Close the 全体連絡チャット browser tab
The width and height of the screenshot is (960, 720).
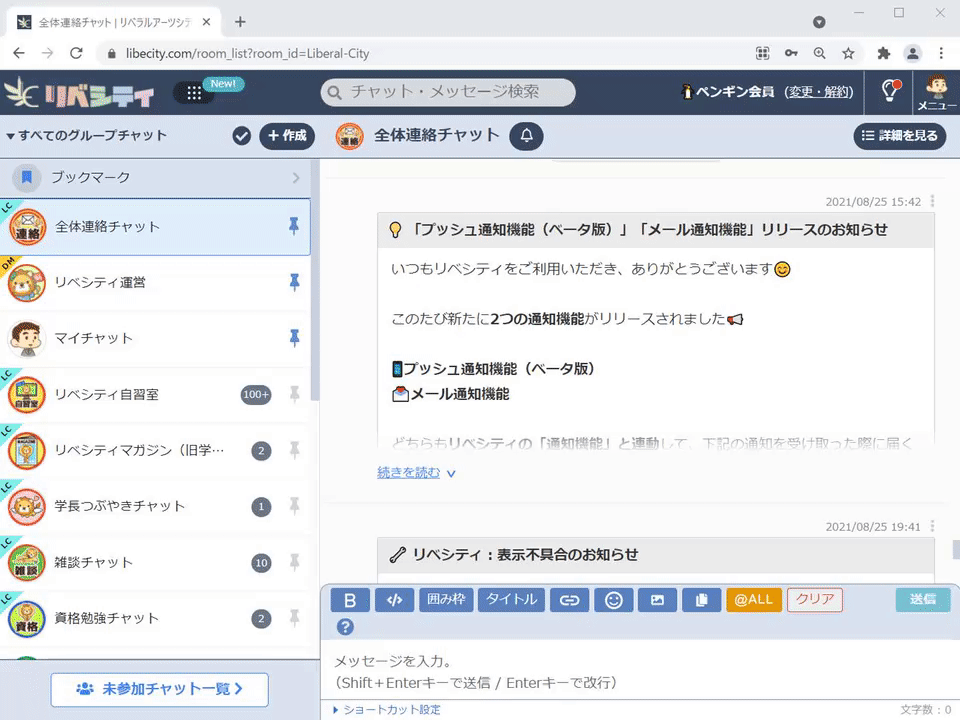206,22
